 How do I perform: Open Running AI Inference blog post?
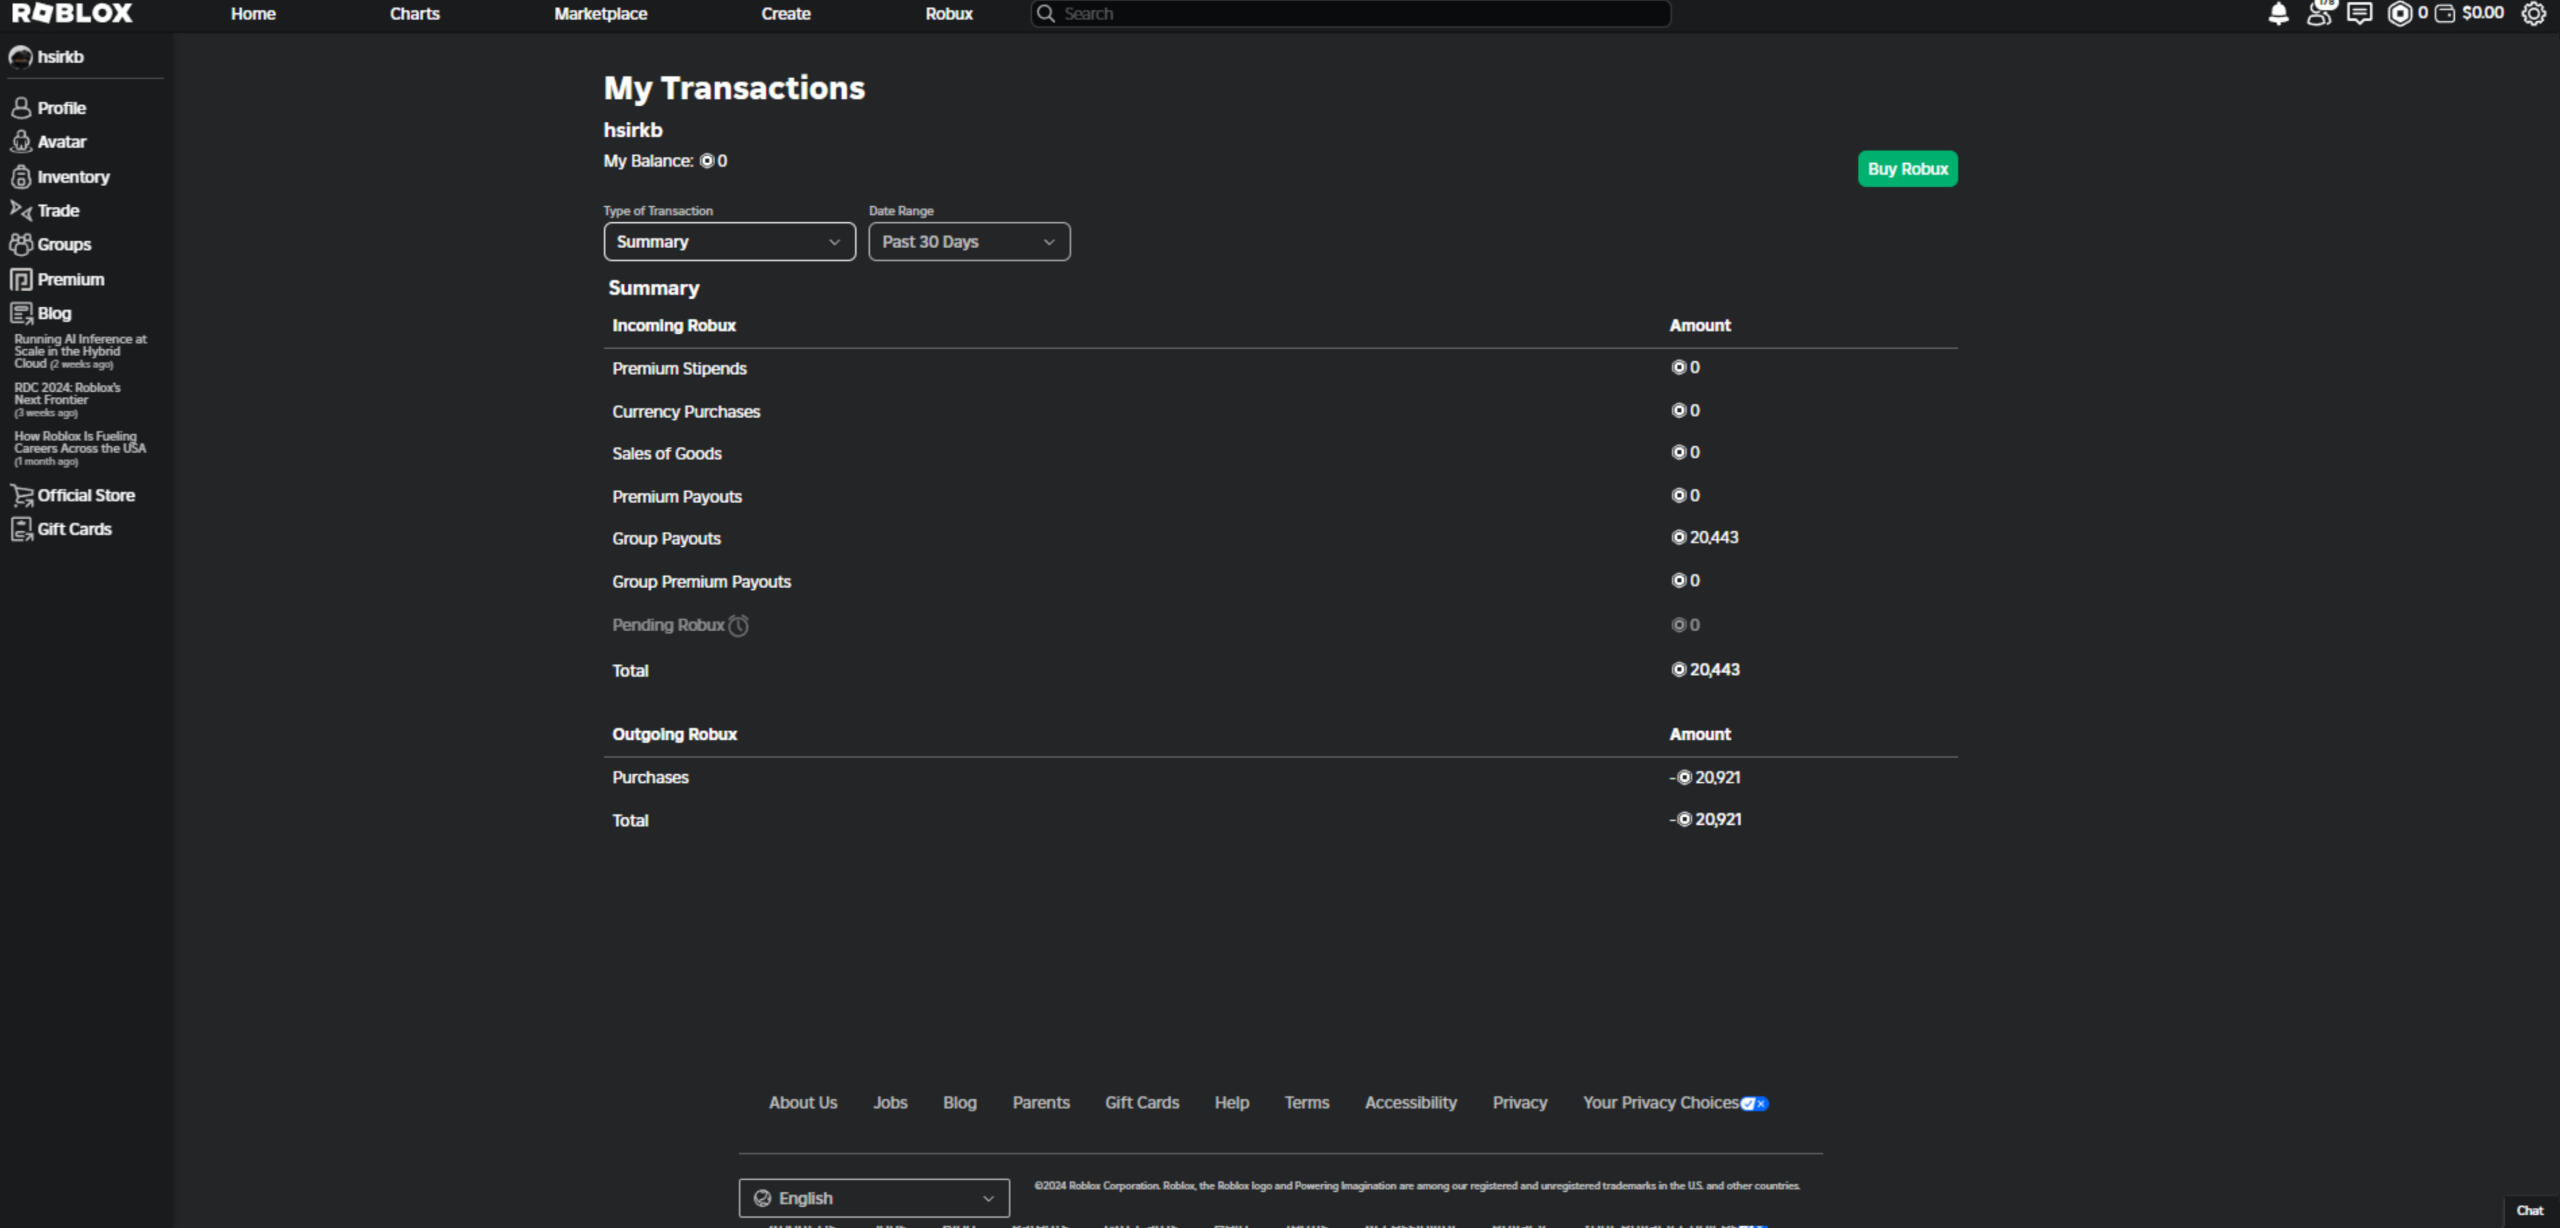click(80, 351)
